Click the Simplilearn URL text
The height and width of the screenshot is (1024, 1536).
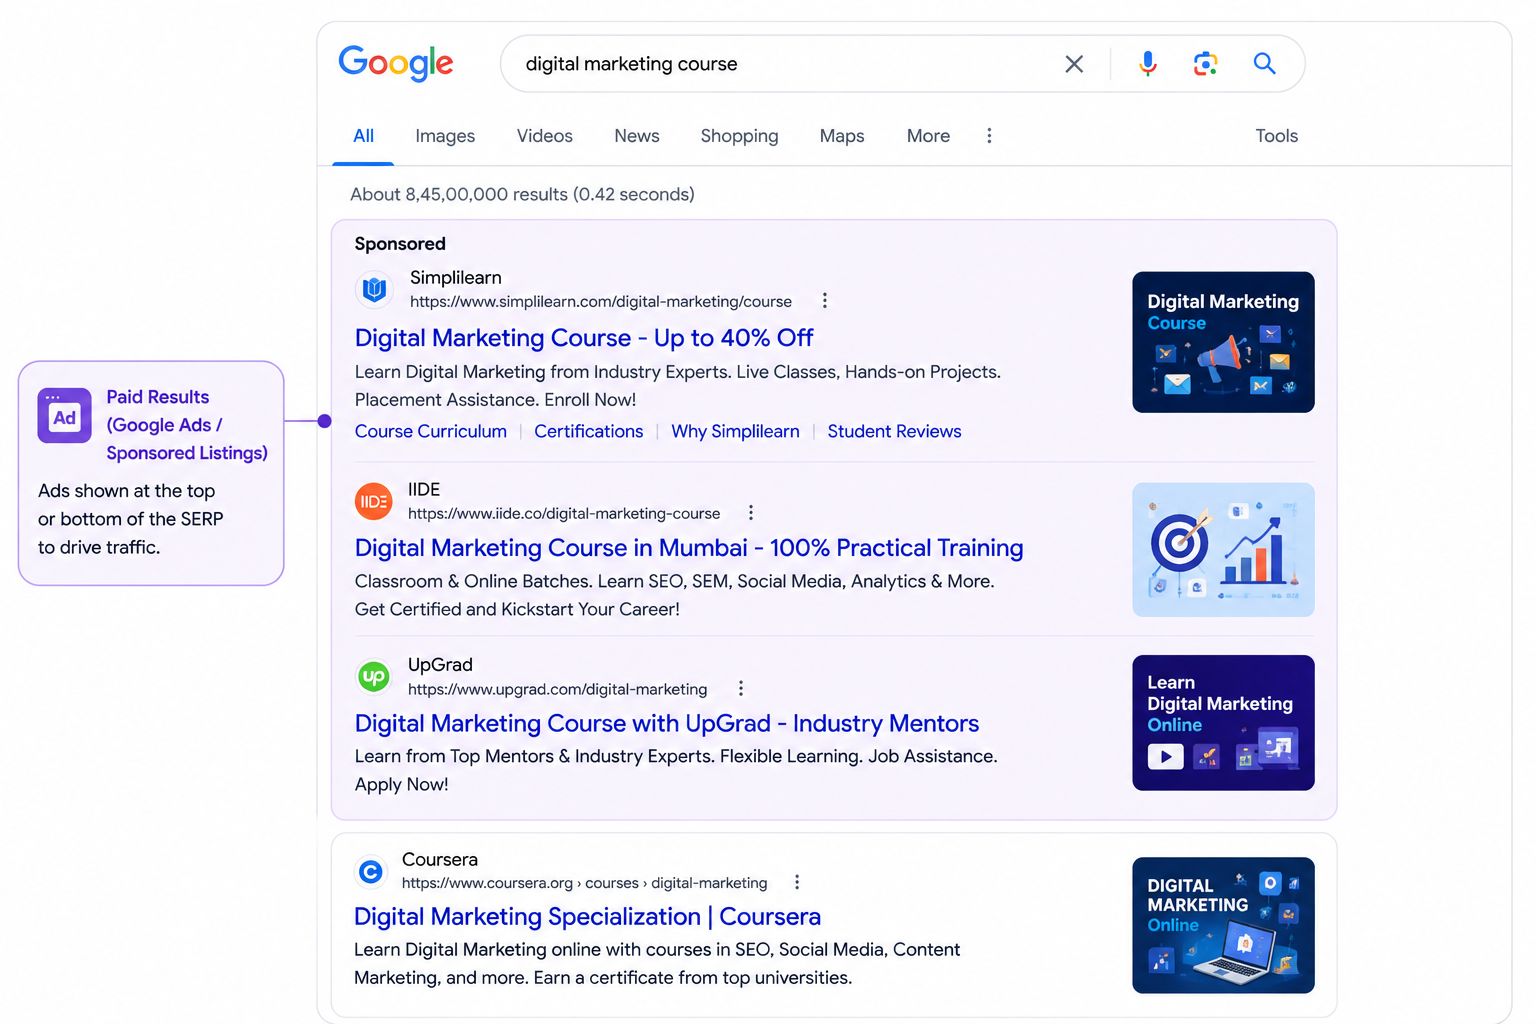[x=601, y=302]
